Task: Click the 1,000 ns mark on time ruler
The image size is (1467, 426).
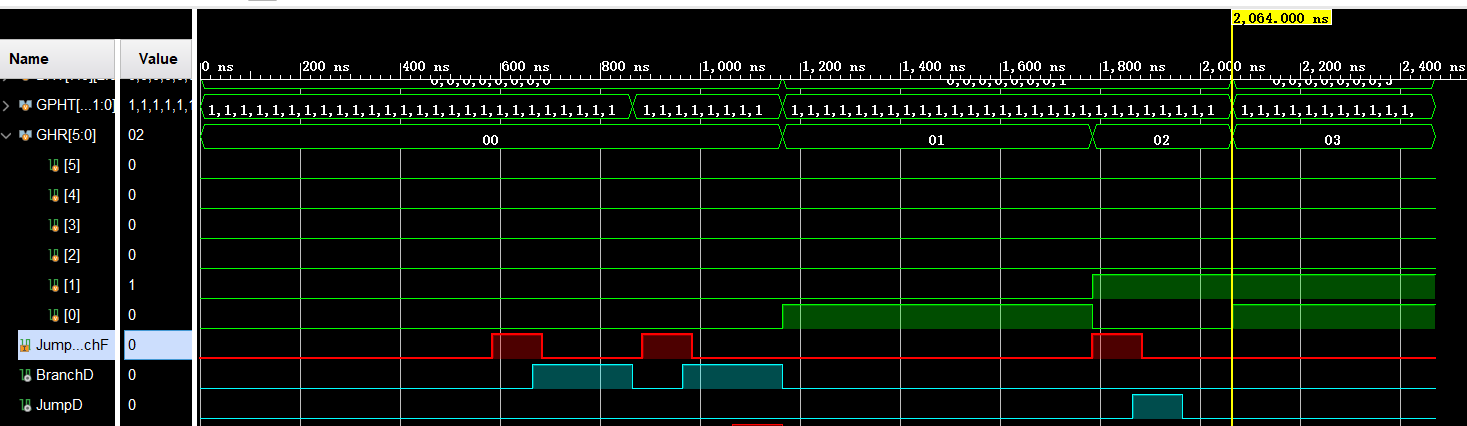Action: [x=734, y=66]
